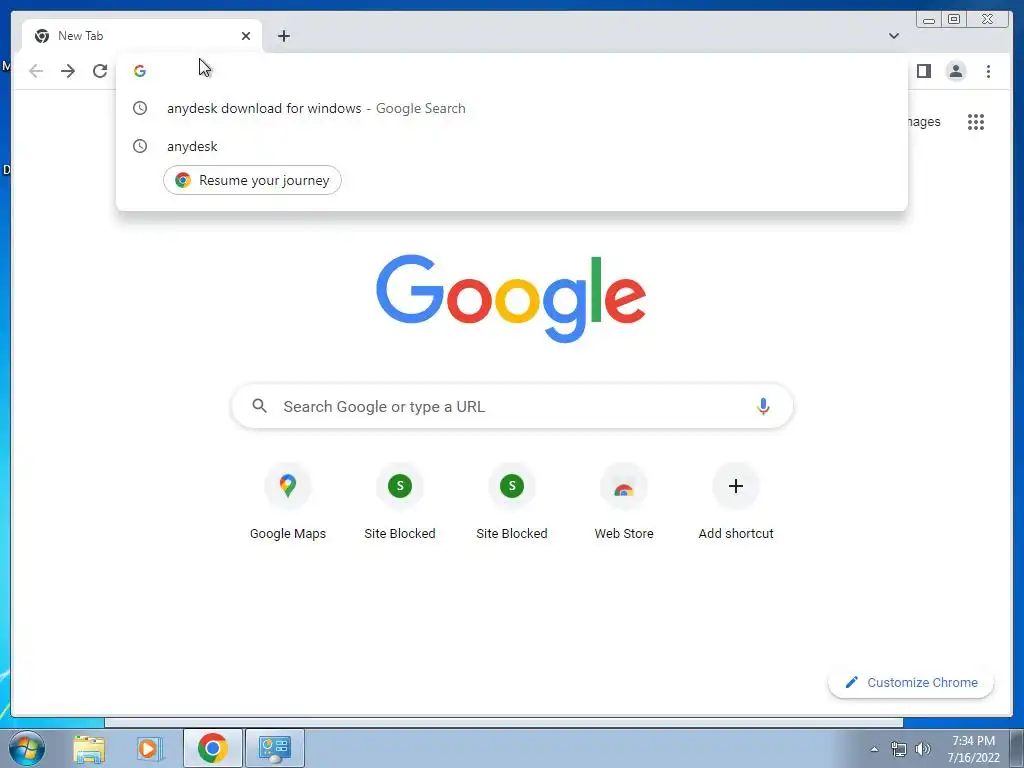This screenshot has height=768, width=1024.
Task: Open Windows Media Player from the taskbar
Action: pyautogui.click(x=149, y=748)
